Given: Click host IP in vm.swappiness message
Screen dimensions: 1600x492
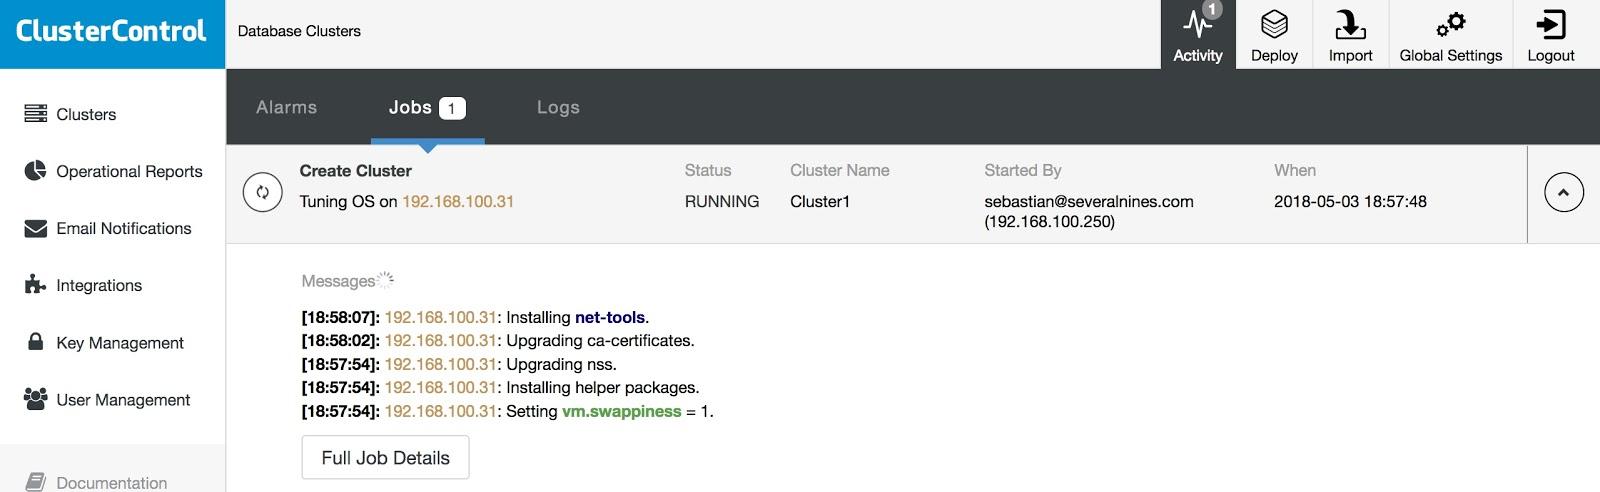Looking at the screenshot, I should pyautogui.click(x=441, y=411).
